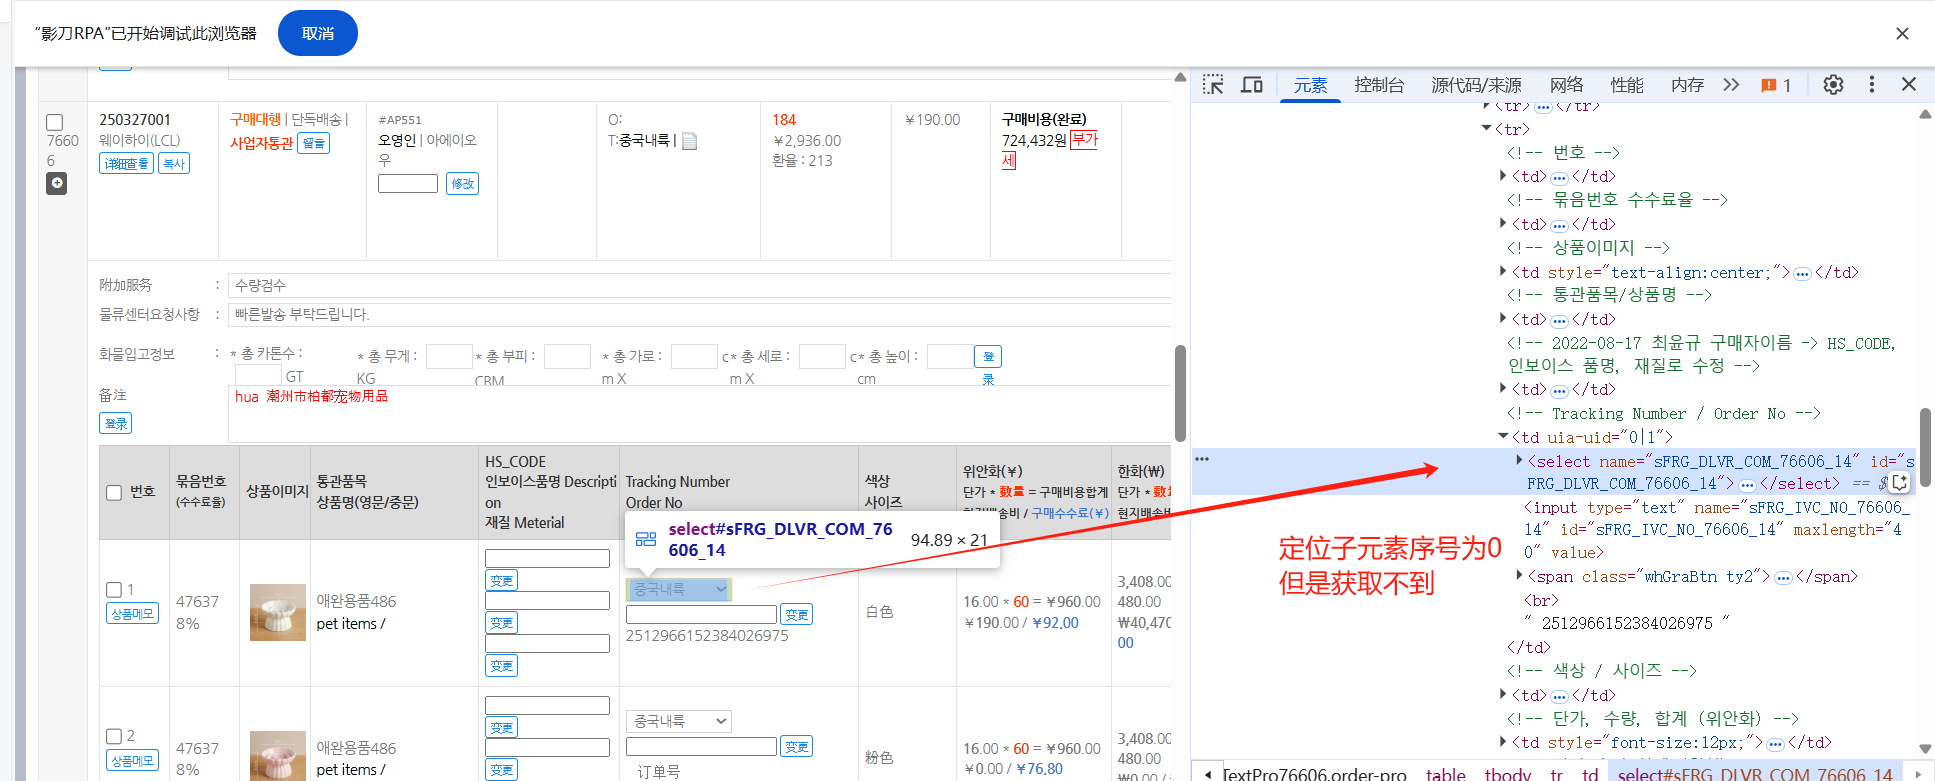
Task: Click the tracking number input in row 1
Action: click(701, 614)
